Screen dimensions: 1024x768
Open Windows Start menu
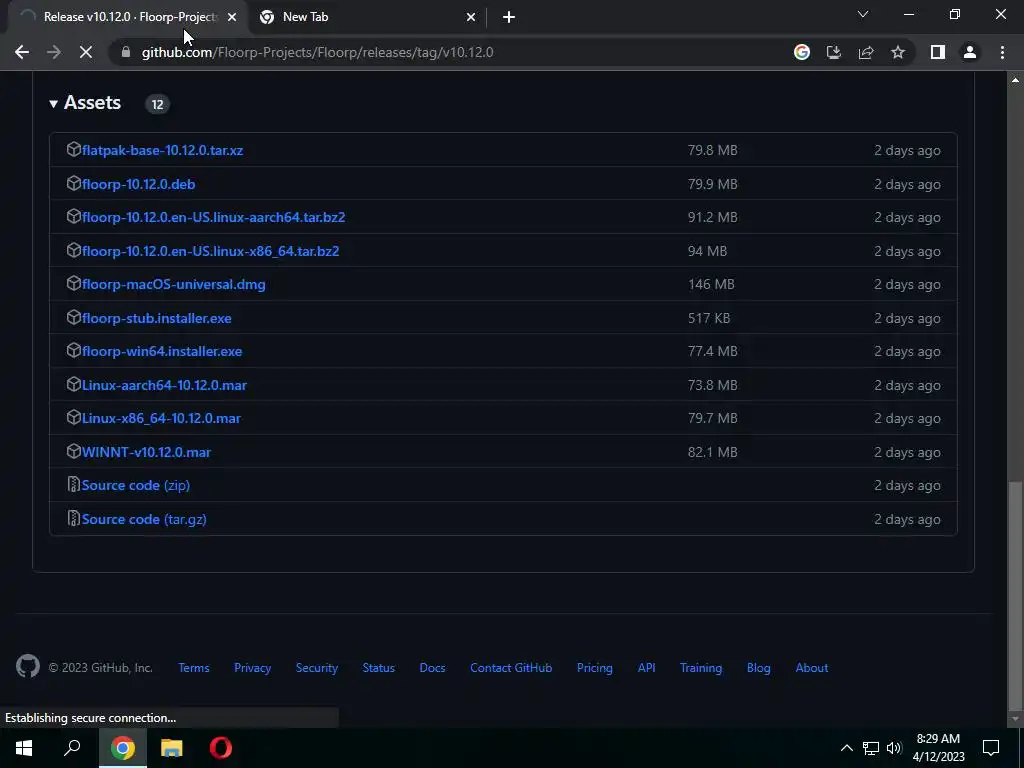[x=24, y=748]
